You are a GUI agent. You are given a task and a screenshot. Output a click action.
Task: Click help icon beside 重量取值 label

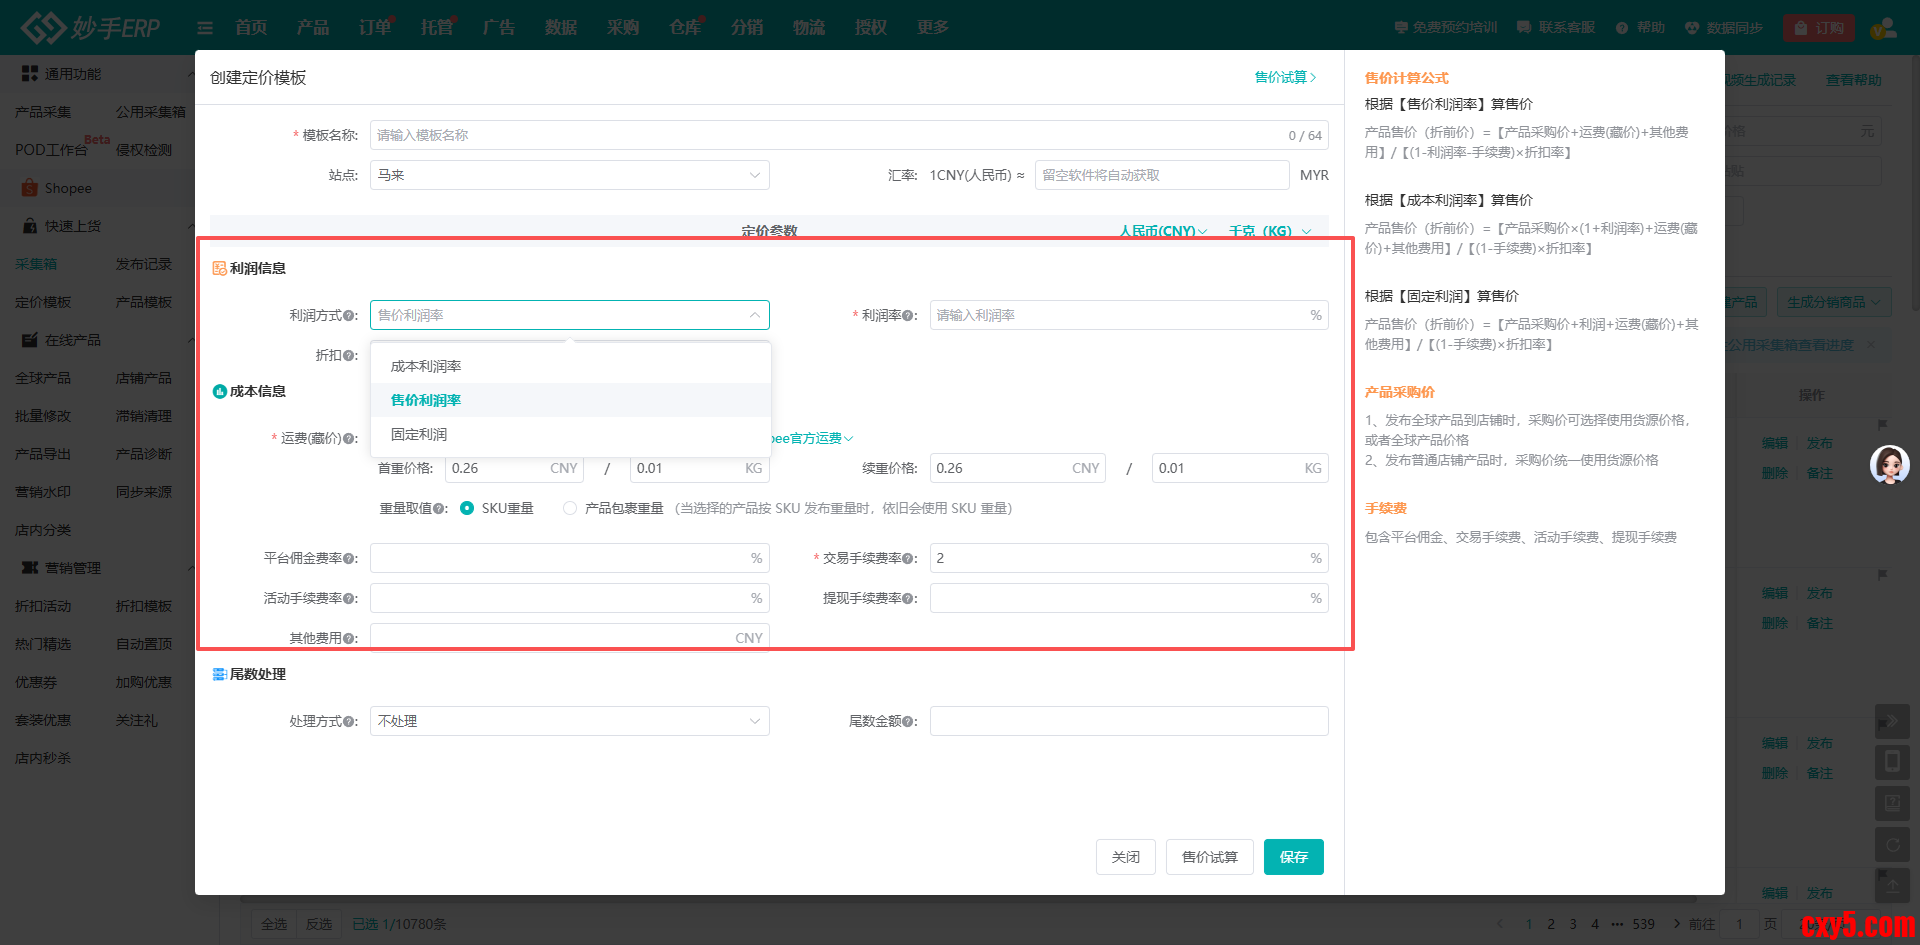439,509
